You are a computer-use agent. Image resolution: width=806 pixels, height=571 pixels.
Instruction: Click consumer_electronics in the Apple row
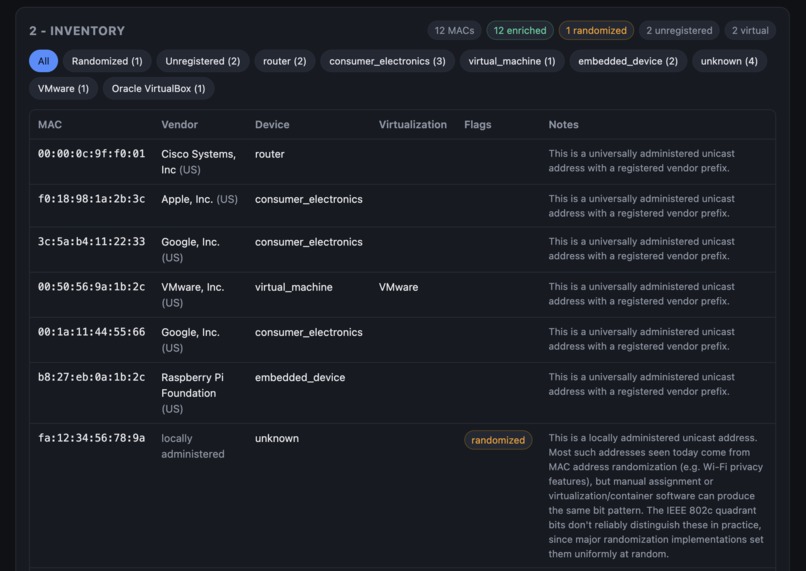pyautogui.click(x=308, y=199)
